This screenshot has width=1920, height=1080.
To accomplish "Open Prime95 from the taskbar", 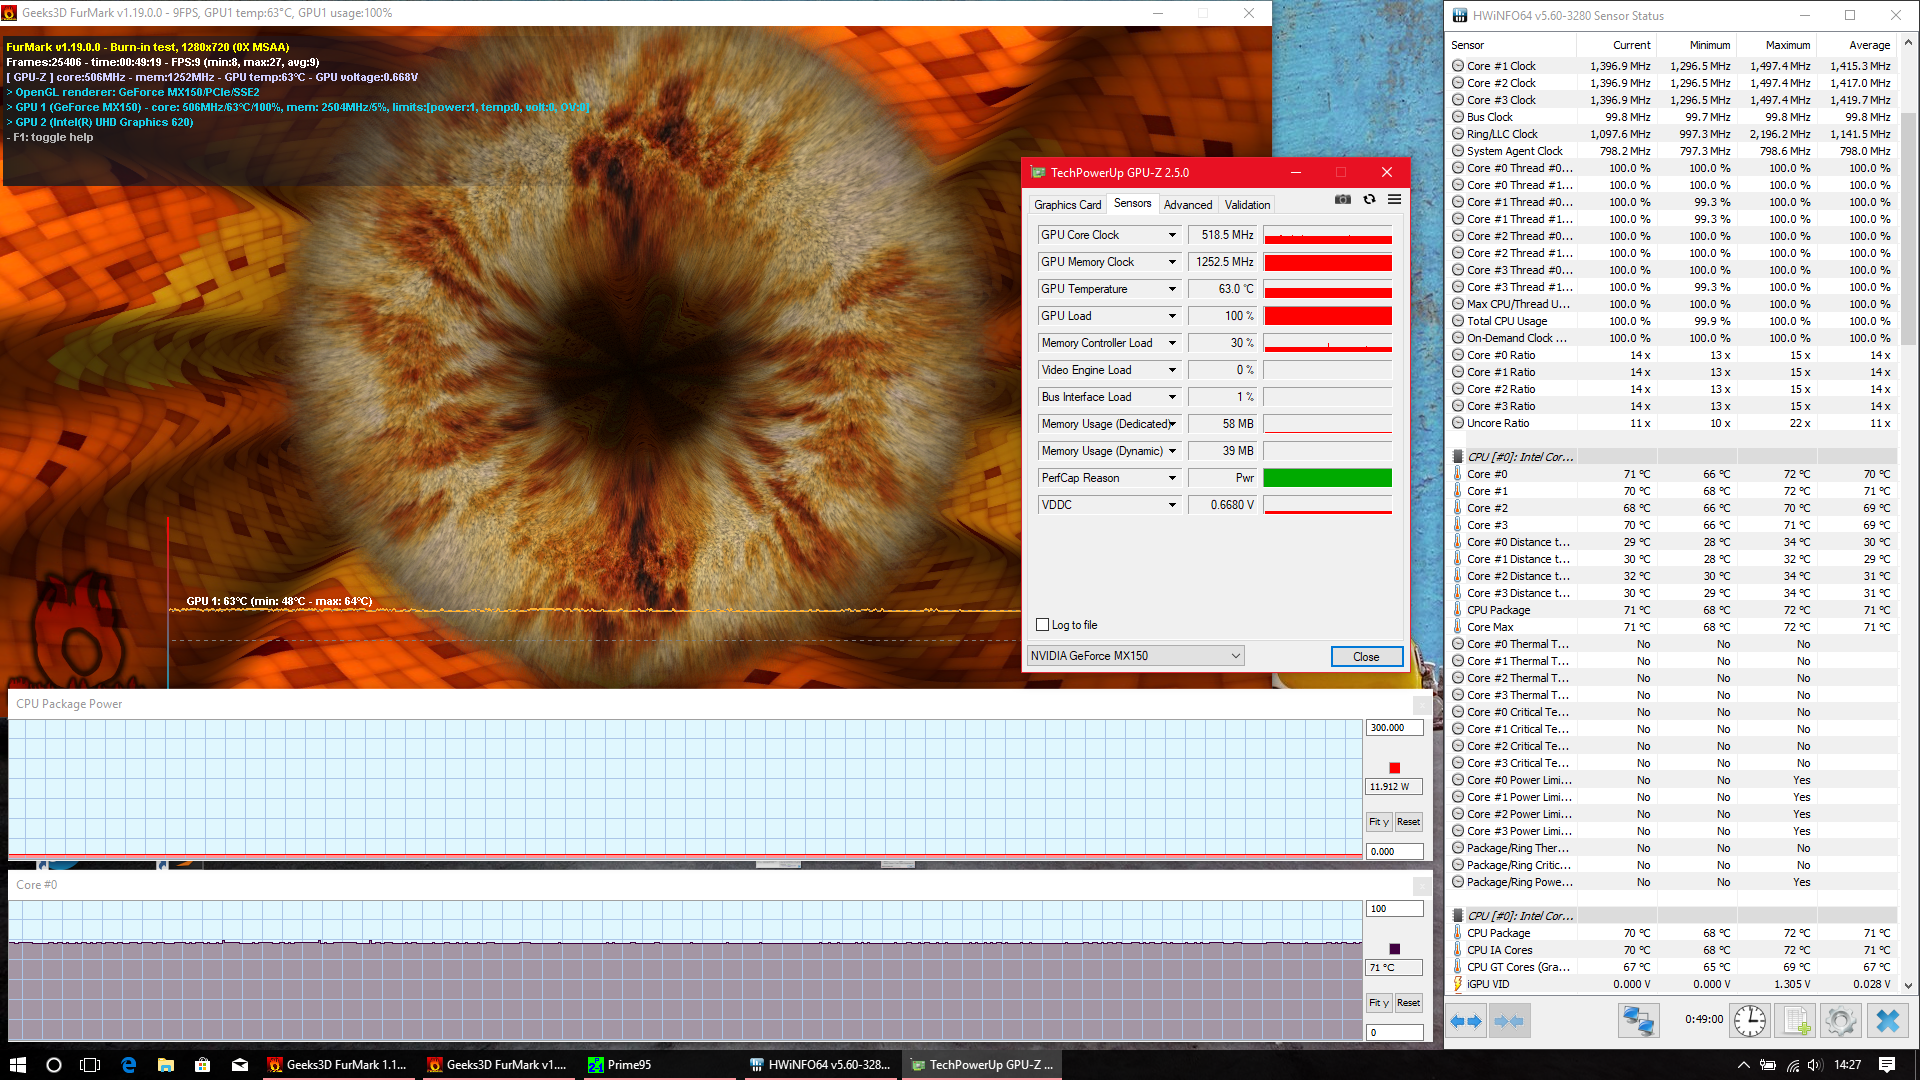I will pyautogui.click(x=620, y=1065).
